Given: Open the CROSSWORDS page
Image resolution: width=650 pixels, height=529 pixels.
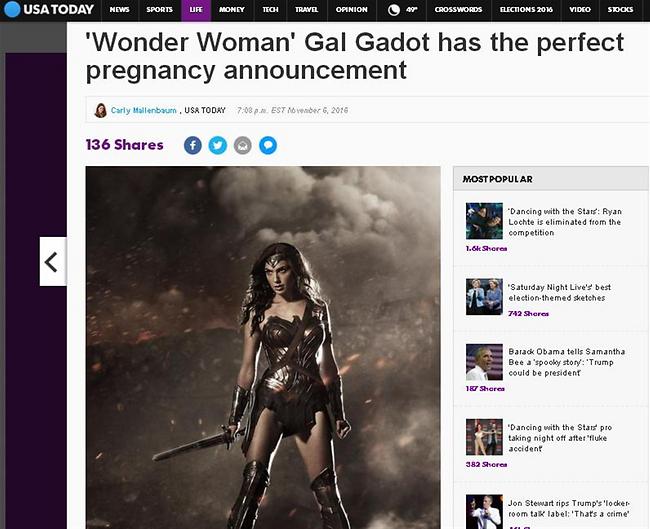Looking at the screenshot, I should pos(458,10).
